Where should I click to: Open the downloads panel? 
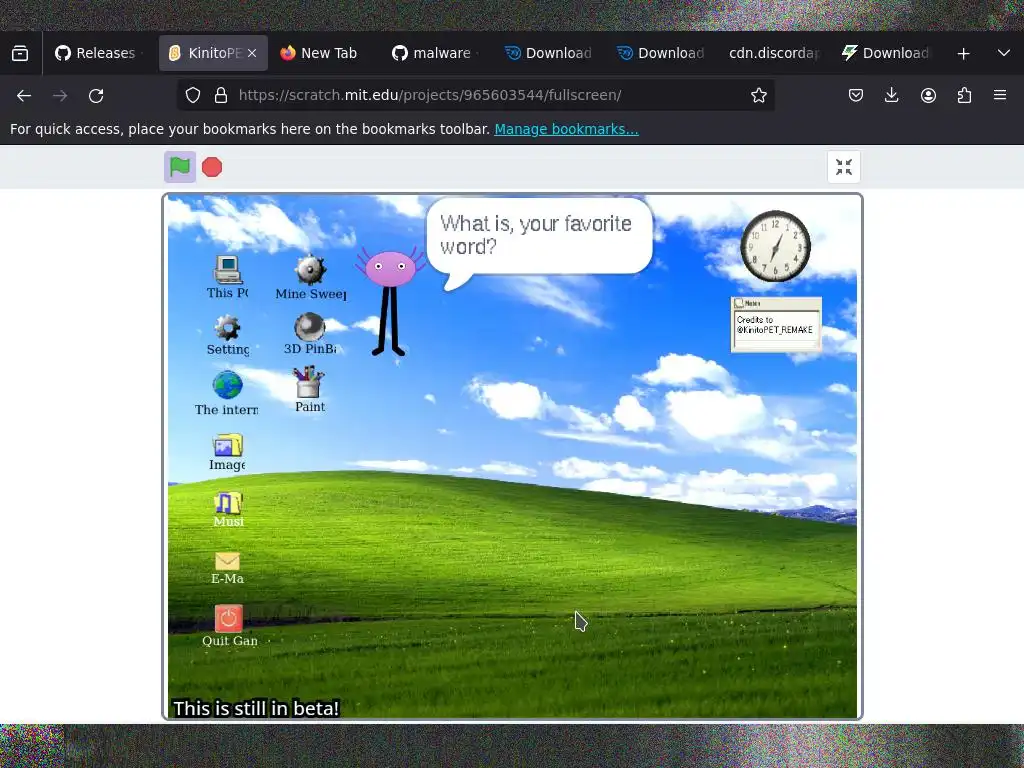click(x=891, y=95)
